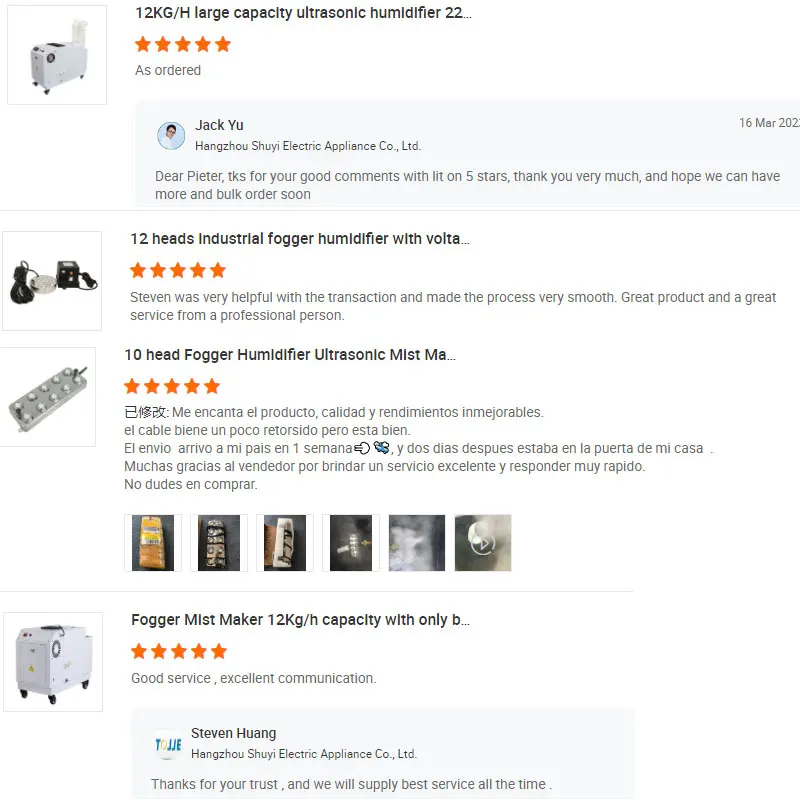Viewport: 800px width, 800px height.
Task: Click the 12KG/H large capacity ultrasonic humidifier title
Action: (x=303, y=13)
